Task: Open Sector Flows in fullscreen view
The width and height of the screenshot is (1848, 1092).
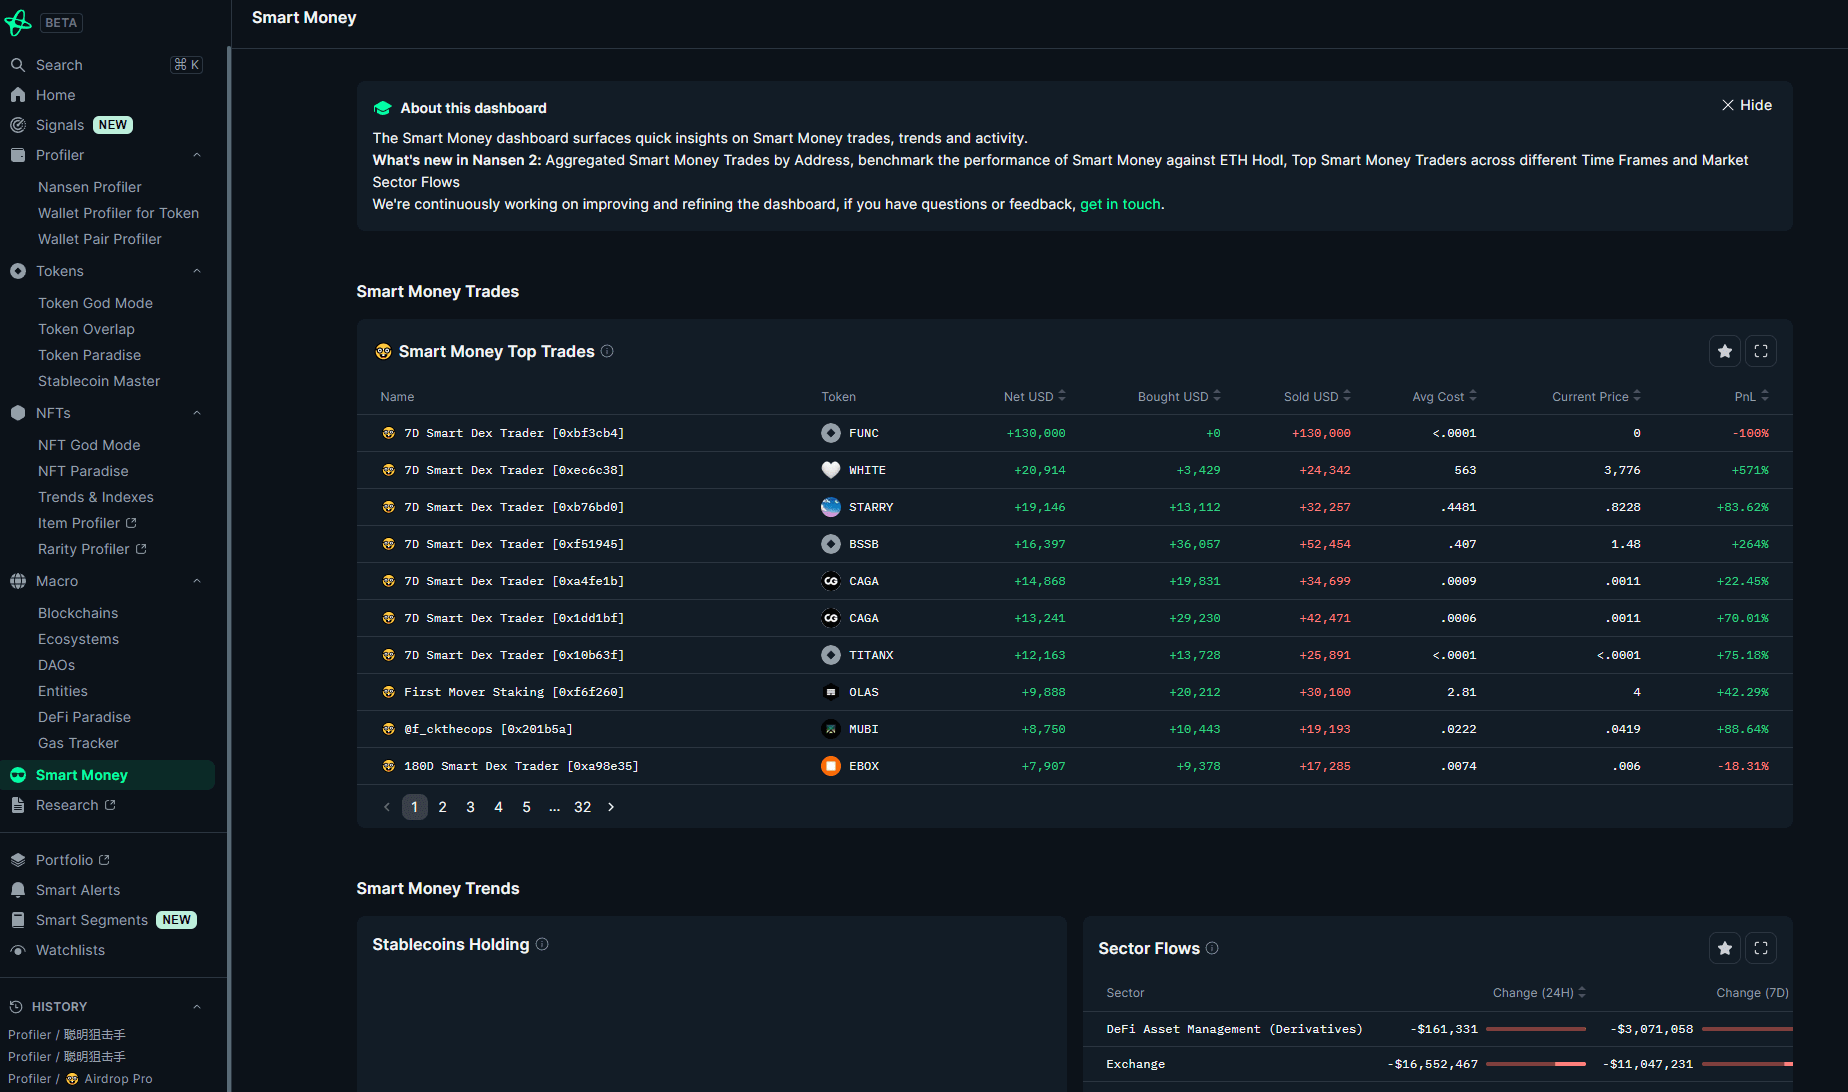Action: pyautogui.click(x=1760, y=948)
